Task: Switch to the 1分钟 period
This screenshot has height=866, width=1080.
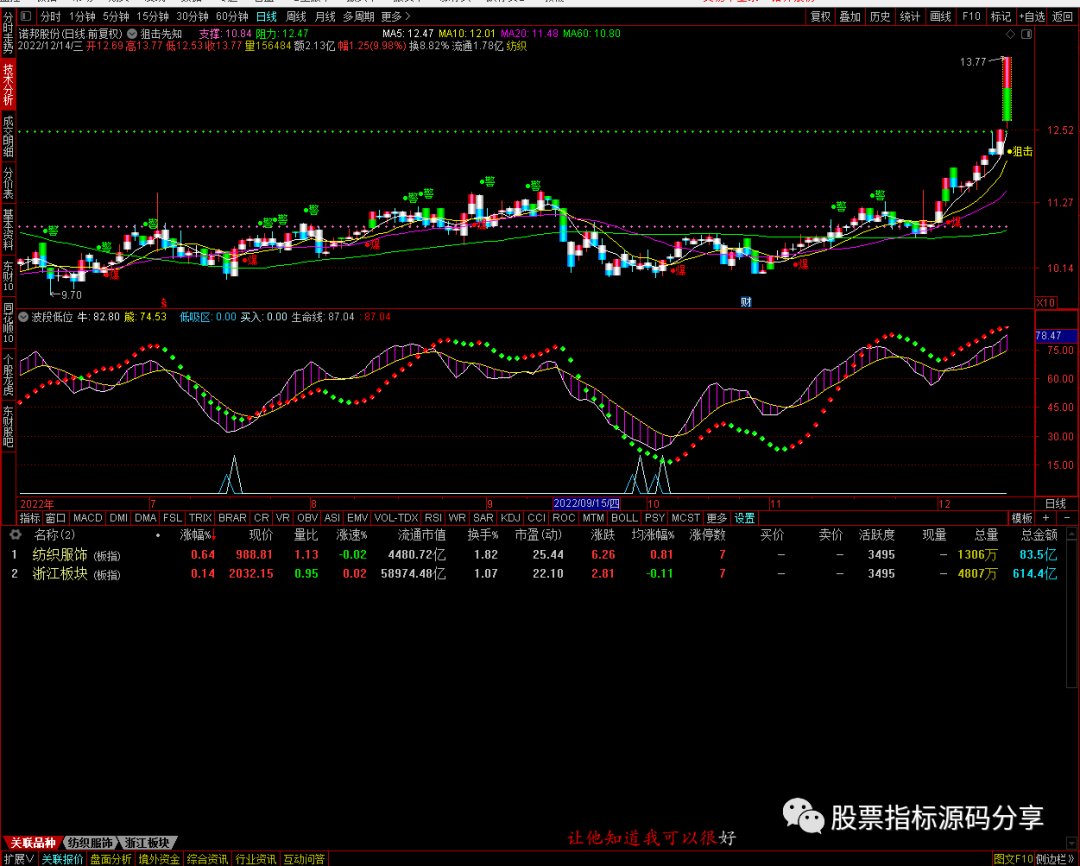Action: pos(82,16)
